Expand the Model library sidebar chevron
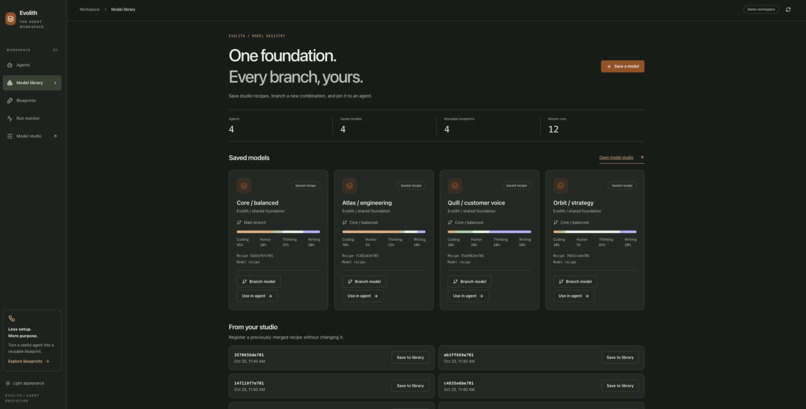 (56, 83)
